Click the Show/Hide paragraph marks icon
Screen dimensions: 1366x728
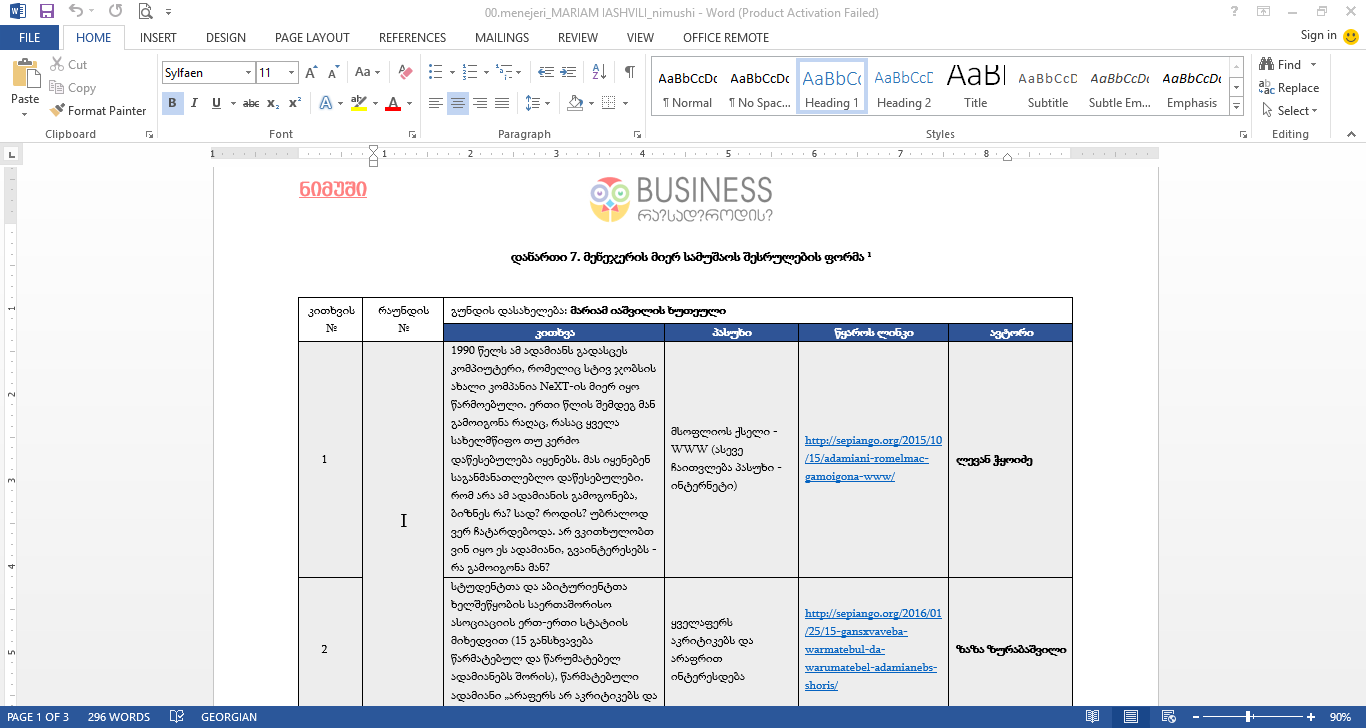(629, 72)
